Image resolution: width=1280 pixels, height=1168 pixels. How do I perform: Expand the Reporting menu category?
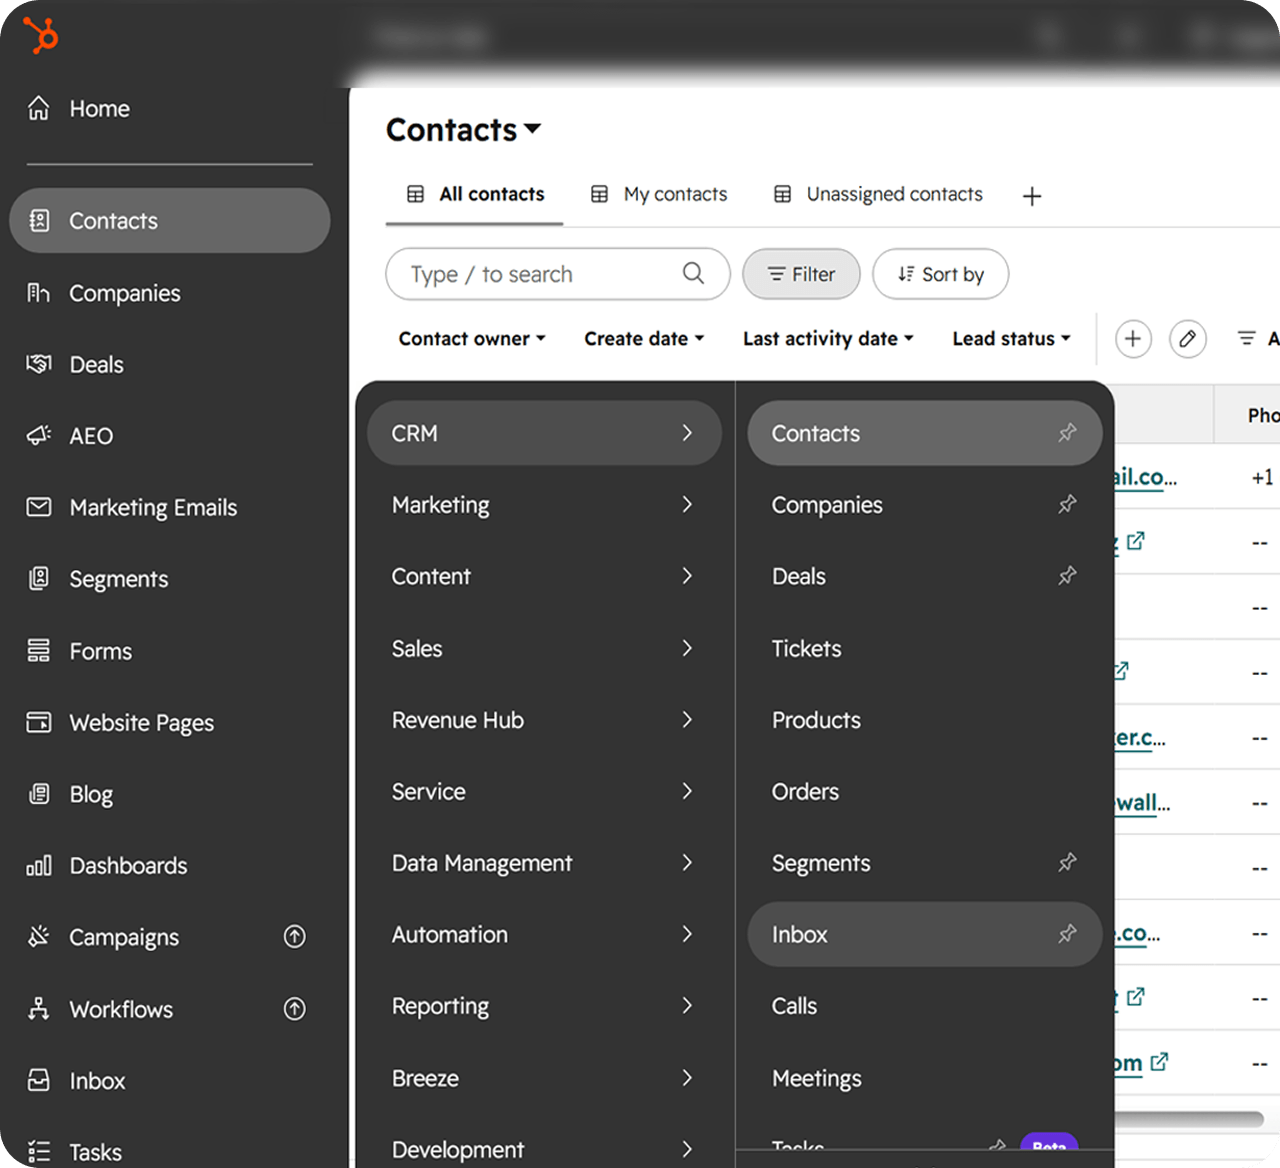point(544,1006)
